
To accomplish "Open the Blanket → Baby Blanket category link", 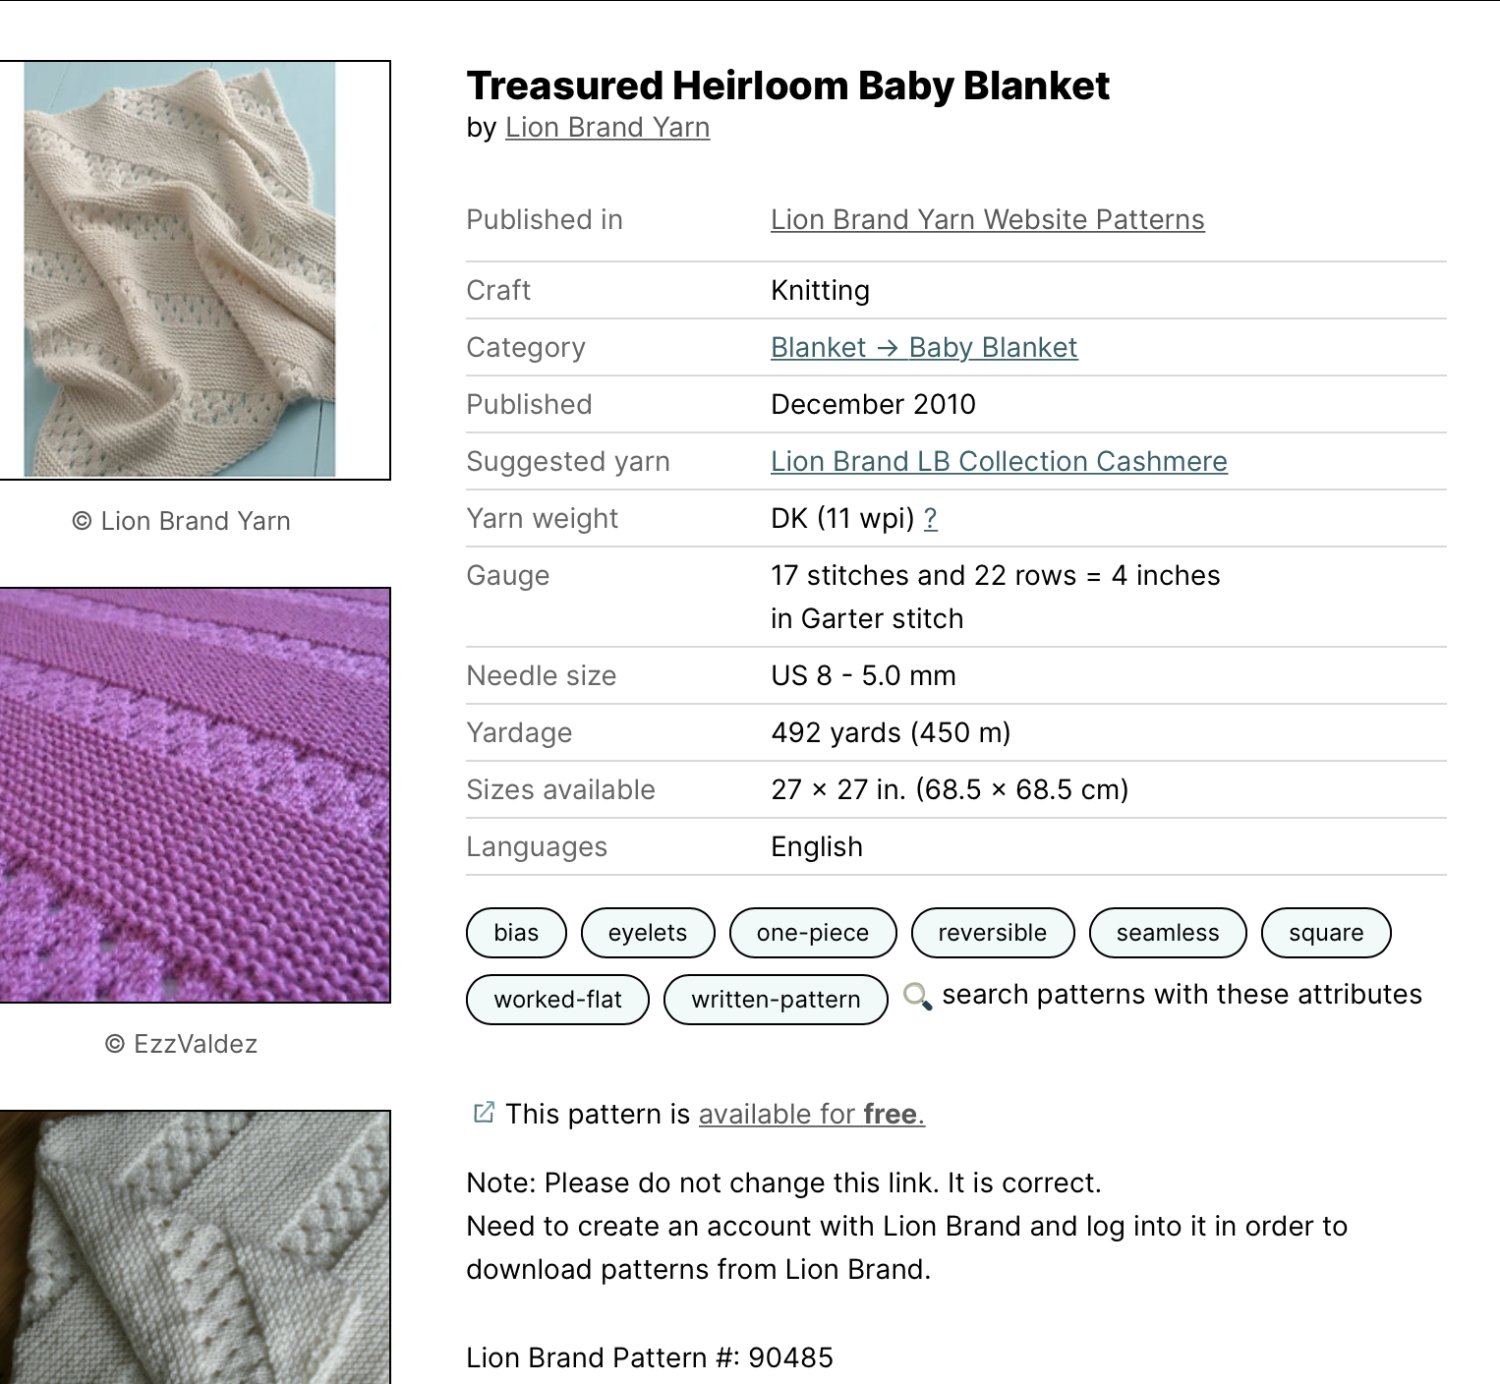I will [x=924, y=348].
